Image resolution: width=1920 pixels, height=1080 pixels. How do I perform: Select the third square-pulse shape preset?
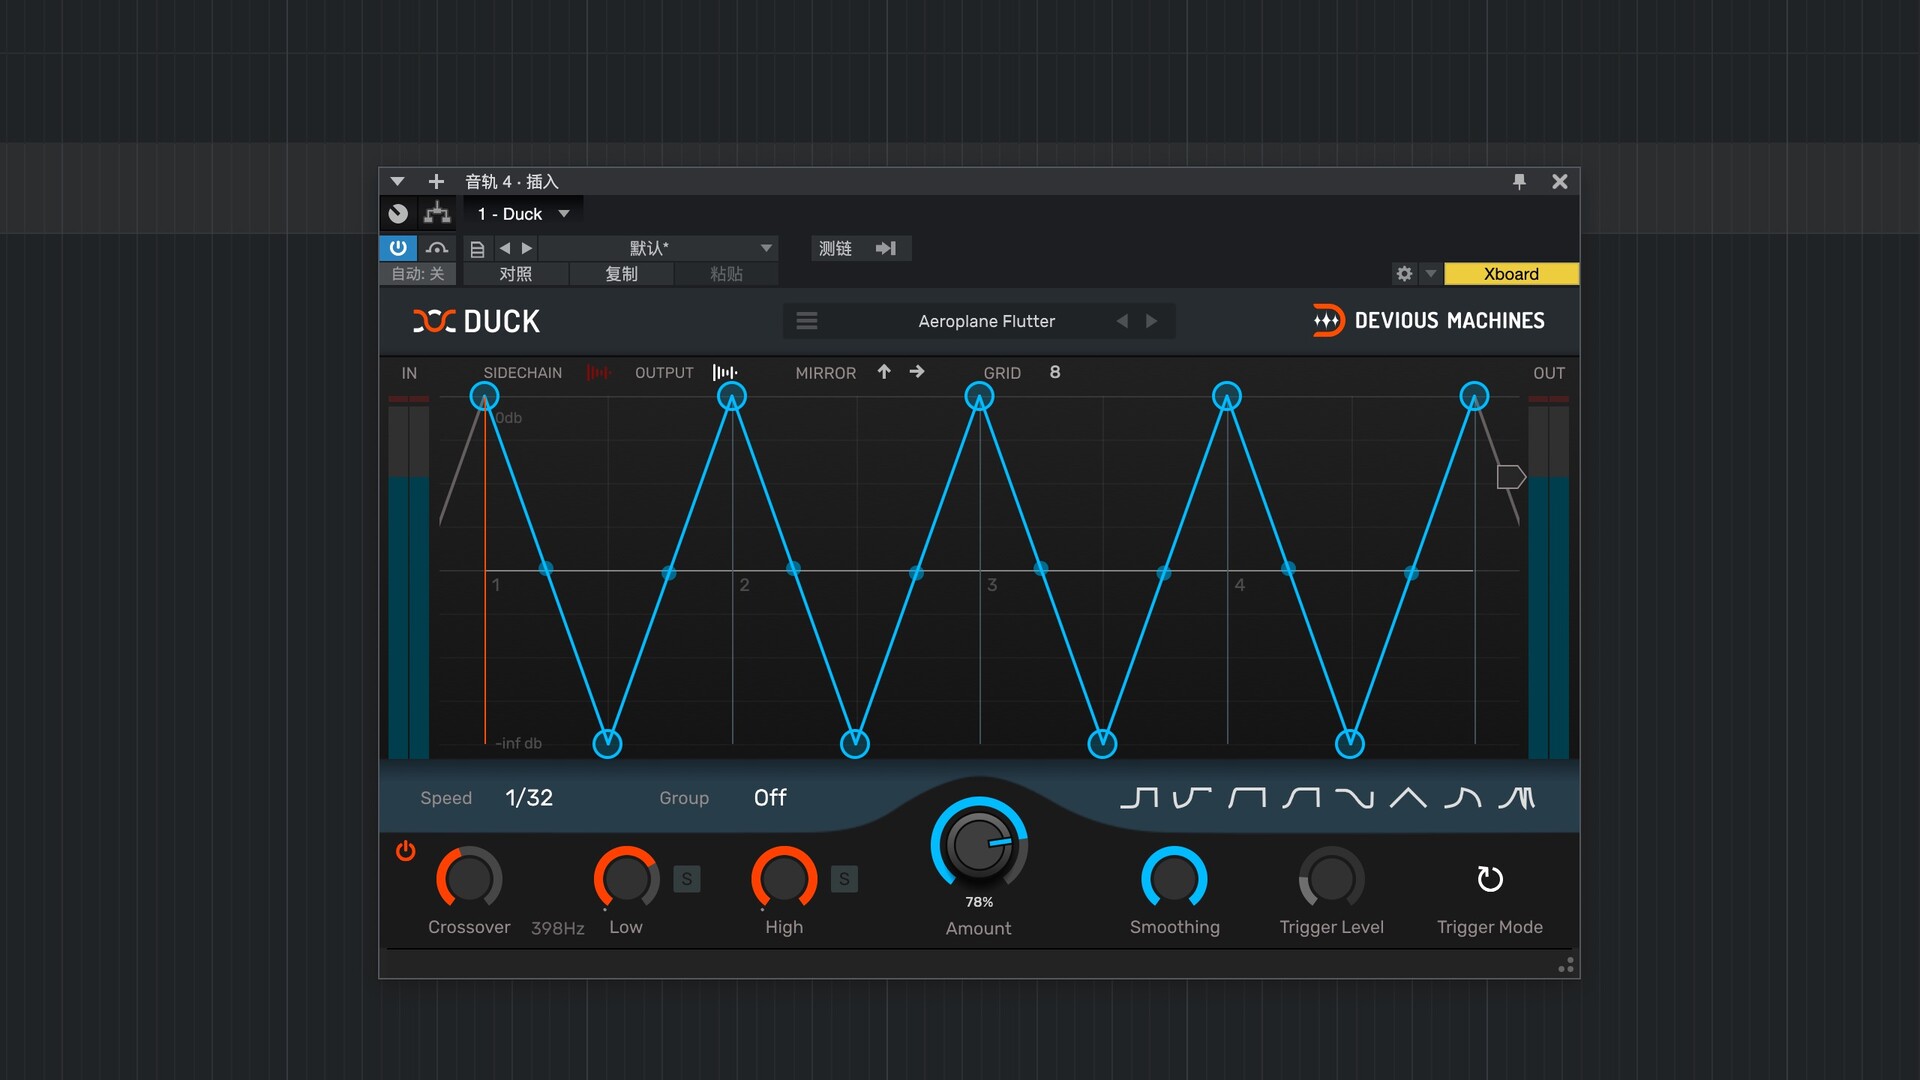point(1247,798)
